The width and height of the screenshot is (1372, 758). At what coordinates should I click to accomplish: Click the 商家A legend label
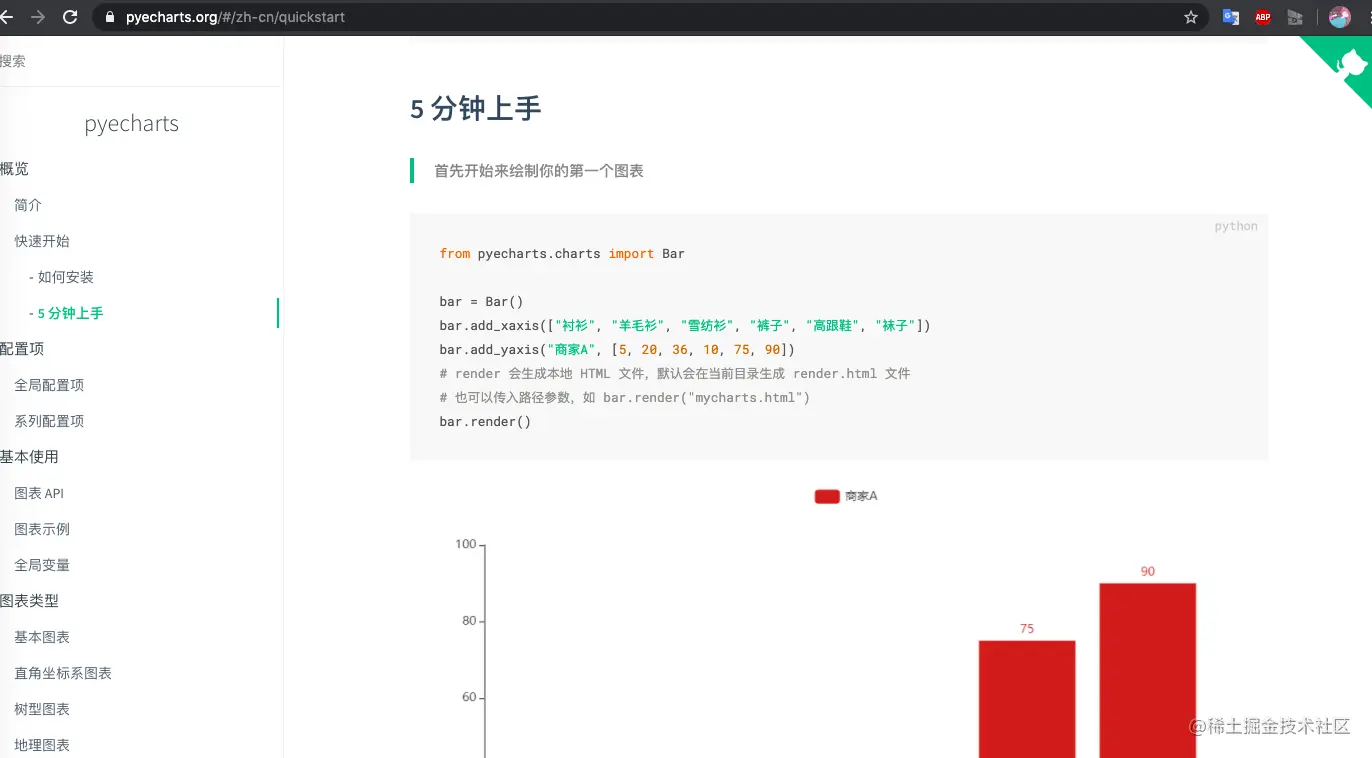tap(861, 496)
